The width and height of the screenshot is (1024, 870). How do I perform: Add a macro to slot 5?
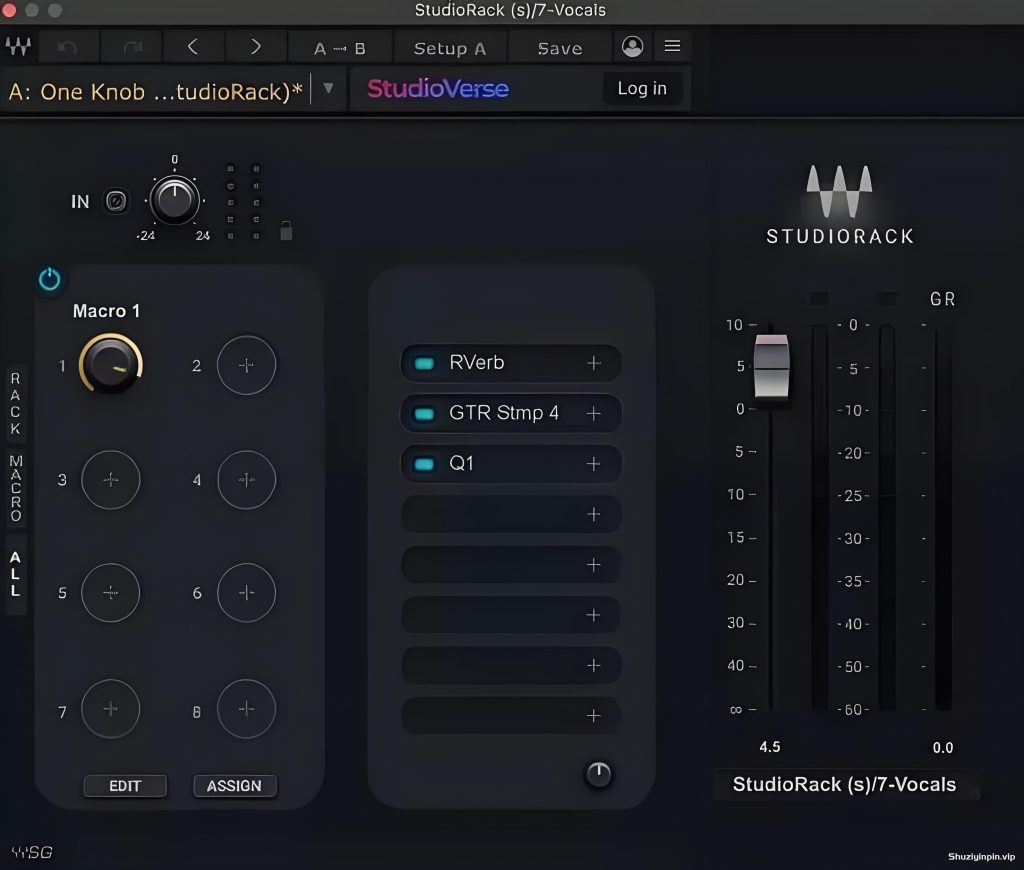110,592
